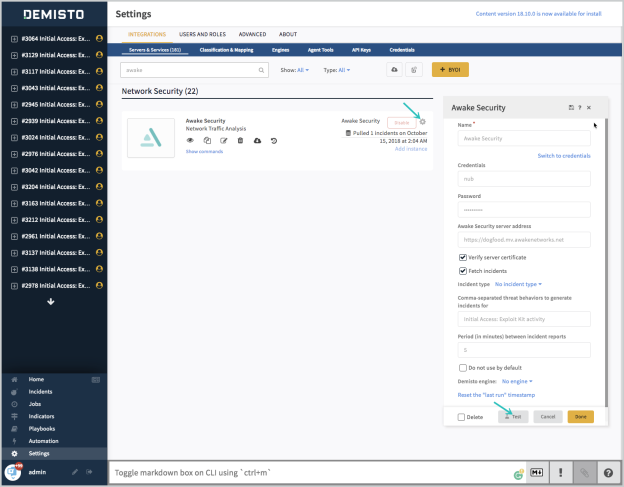Enable Do not use by default checkbox
The image size is (624, 487).
tap(463, 368)
